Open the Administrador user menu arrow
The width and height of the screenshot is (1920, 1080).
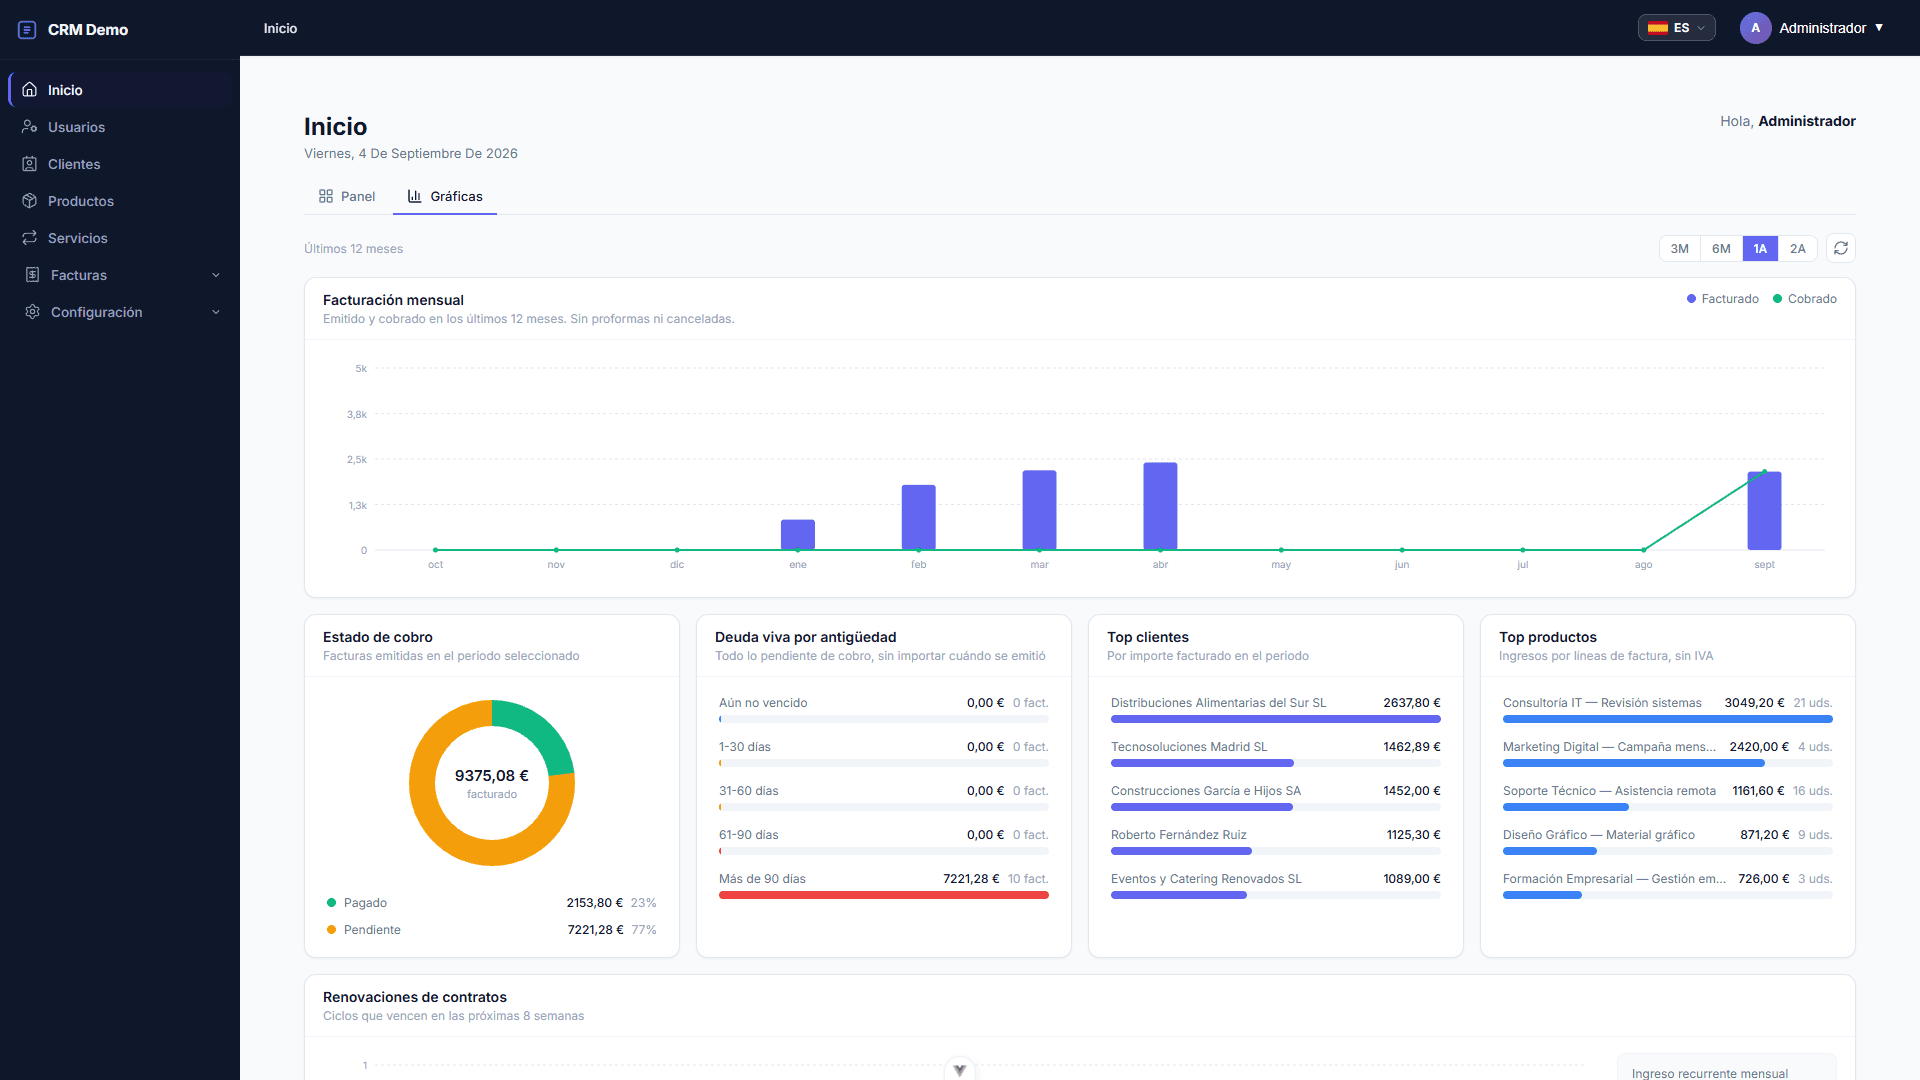[x=1879, y=28]
